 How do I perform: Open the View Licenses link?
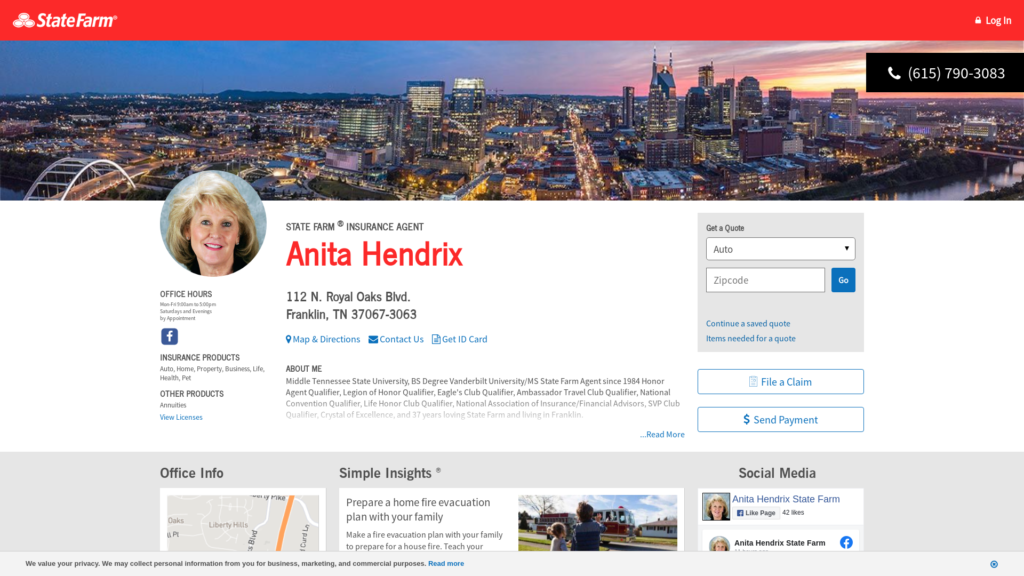pyautogui.click(x=181, y=418)
